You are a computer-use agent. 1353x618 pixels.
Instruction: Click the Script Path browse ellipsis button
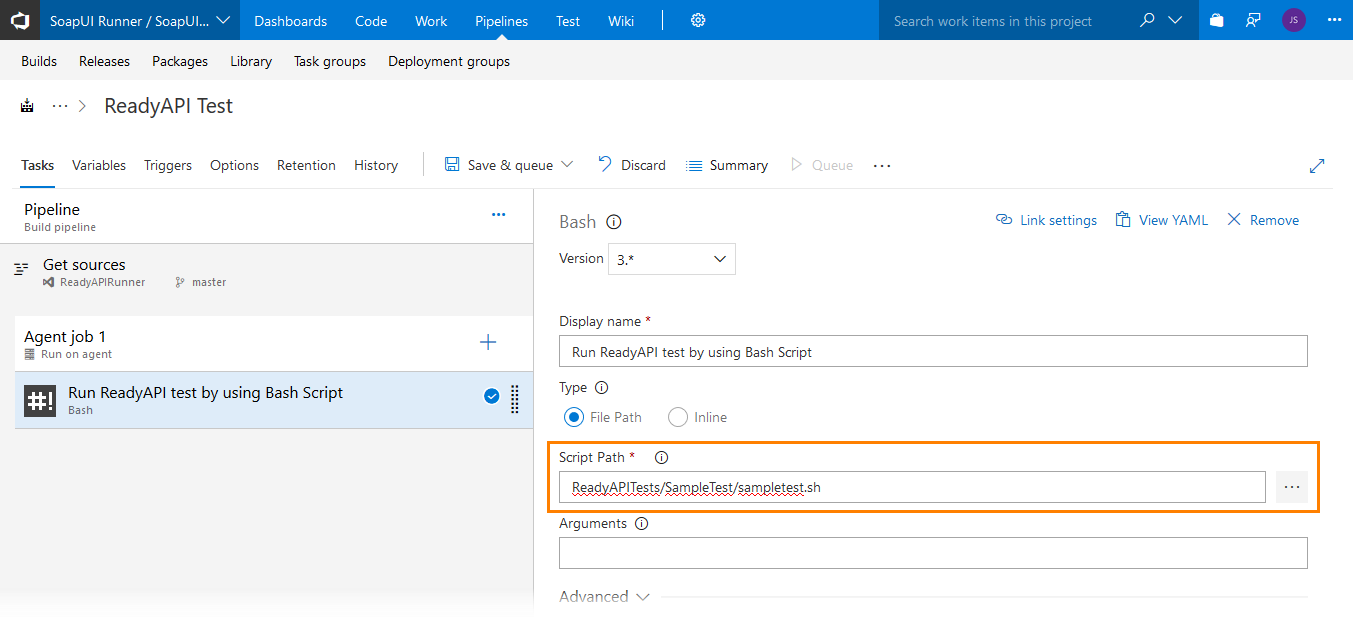1291,487
